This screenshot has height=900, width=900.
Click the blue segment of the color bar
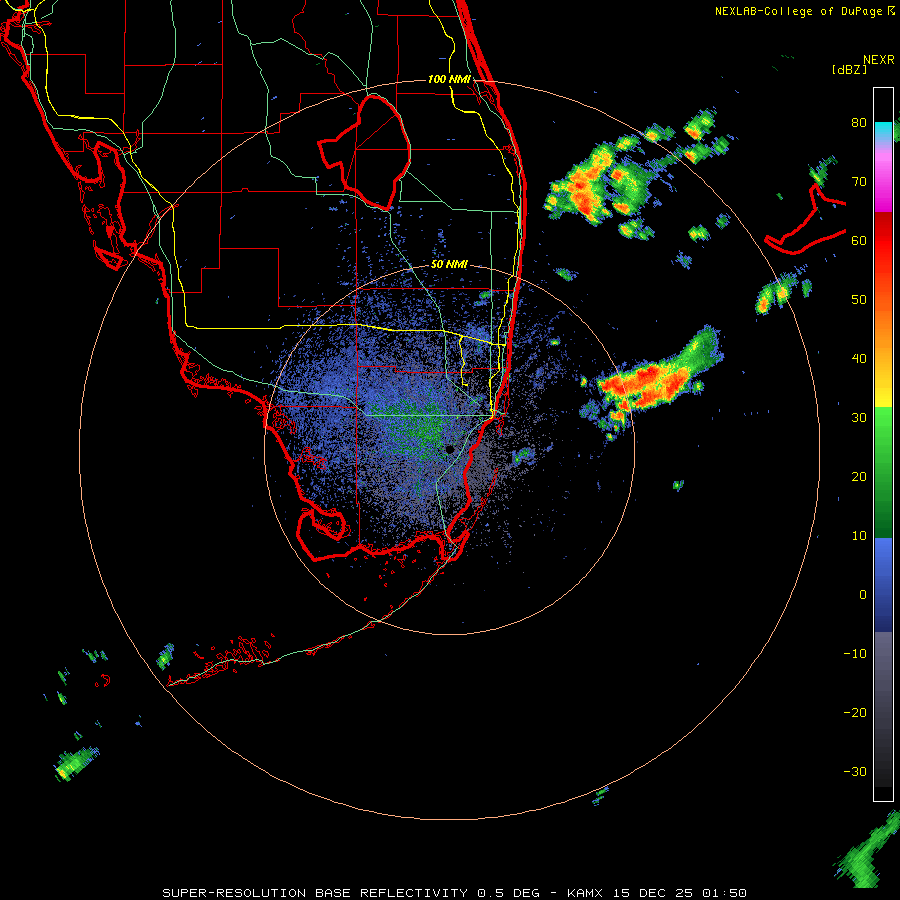(883, 585)
